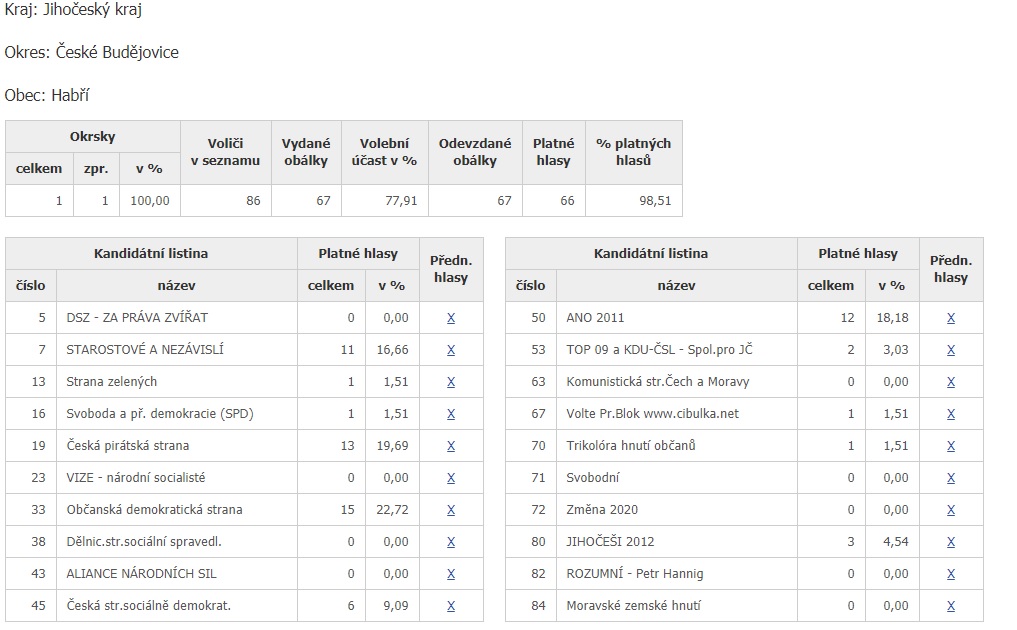Select percentage 18,18 for ANO 2011
This screenshot has height=630, width=1017.
pyautogui.click(x=892, y=318)
